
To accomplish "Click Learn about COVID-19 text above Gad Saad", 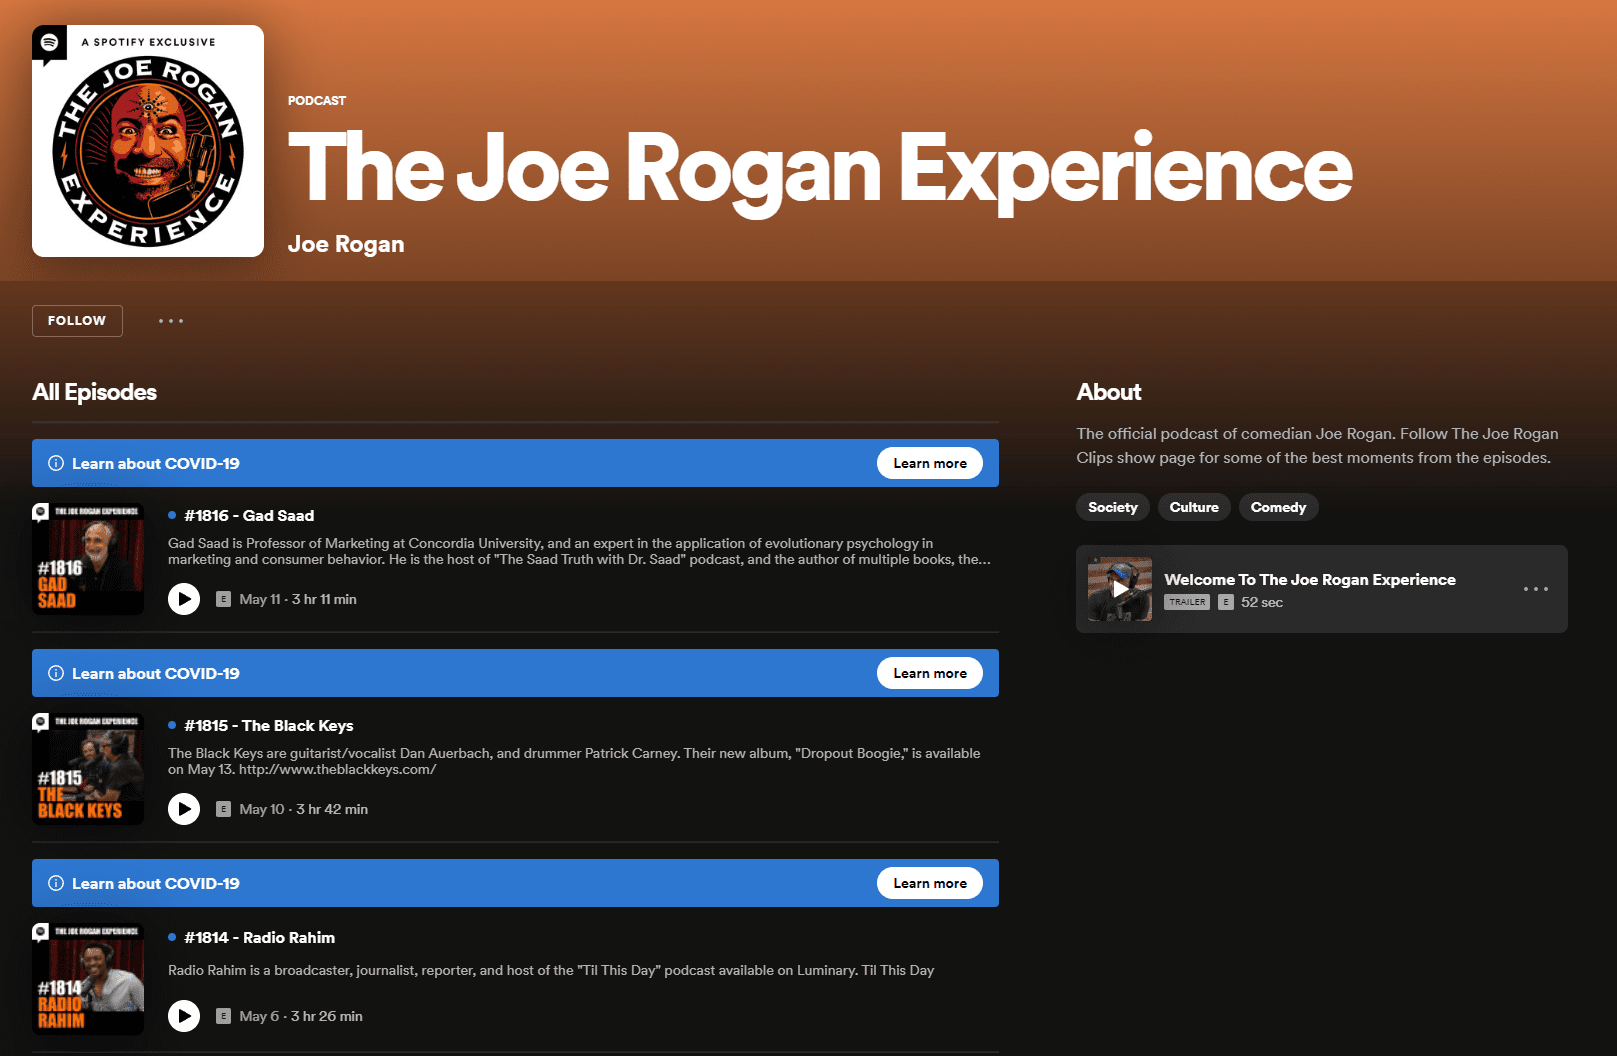I will (x=156, y=463).
